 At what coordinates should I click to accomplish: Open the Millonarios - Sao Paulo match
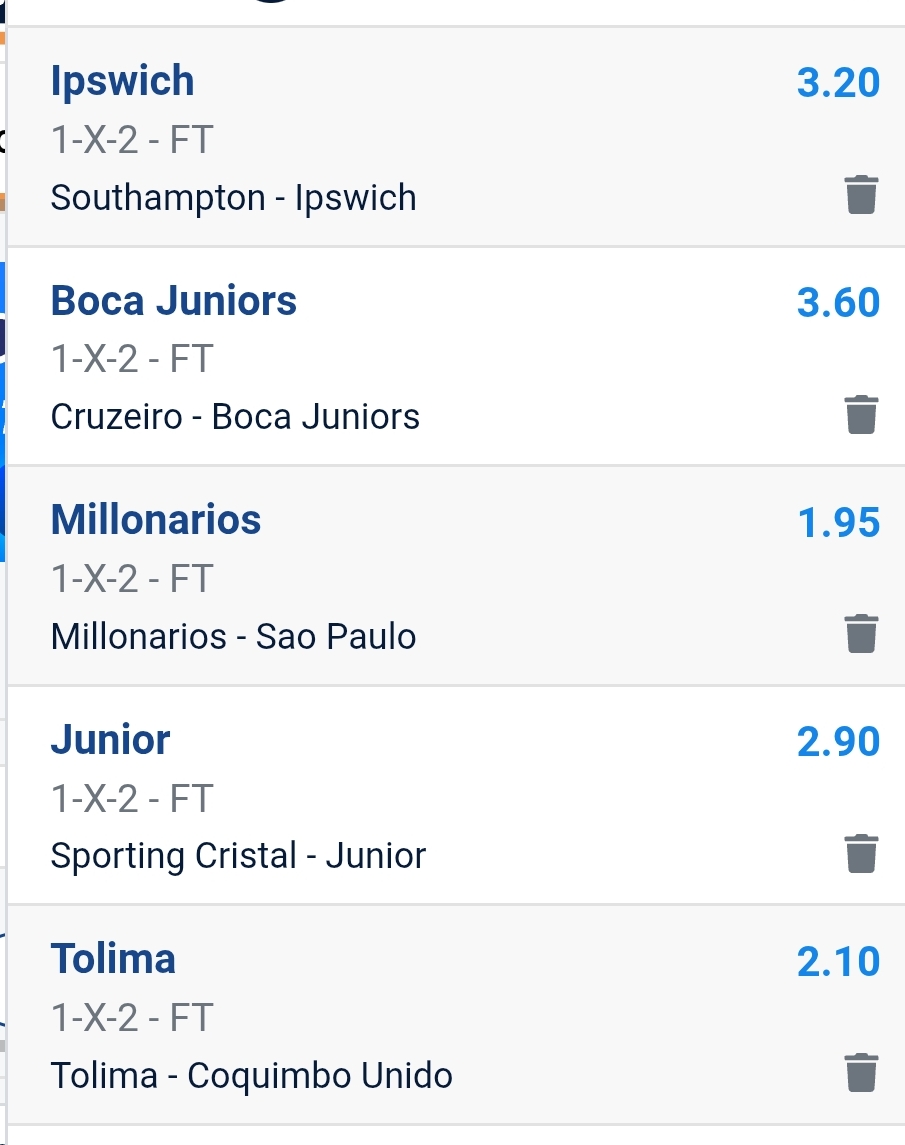point(233,637)
